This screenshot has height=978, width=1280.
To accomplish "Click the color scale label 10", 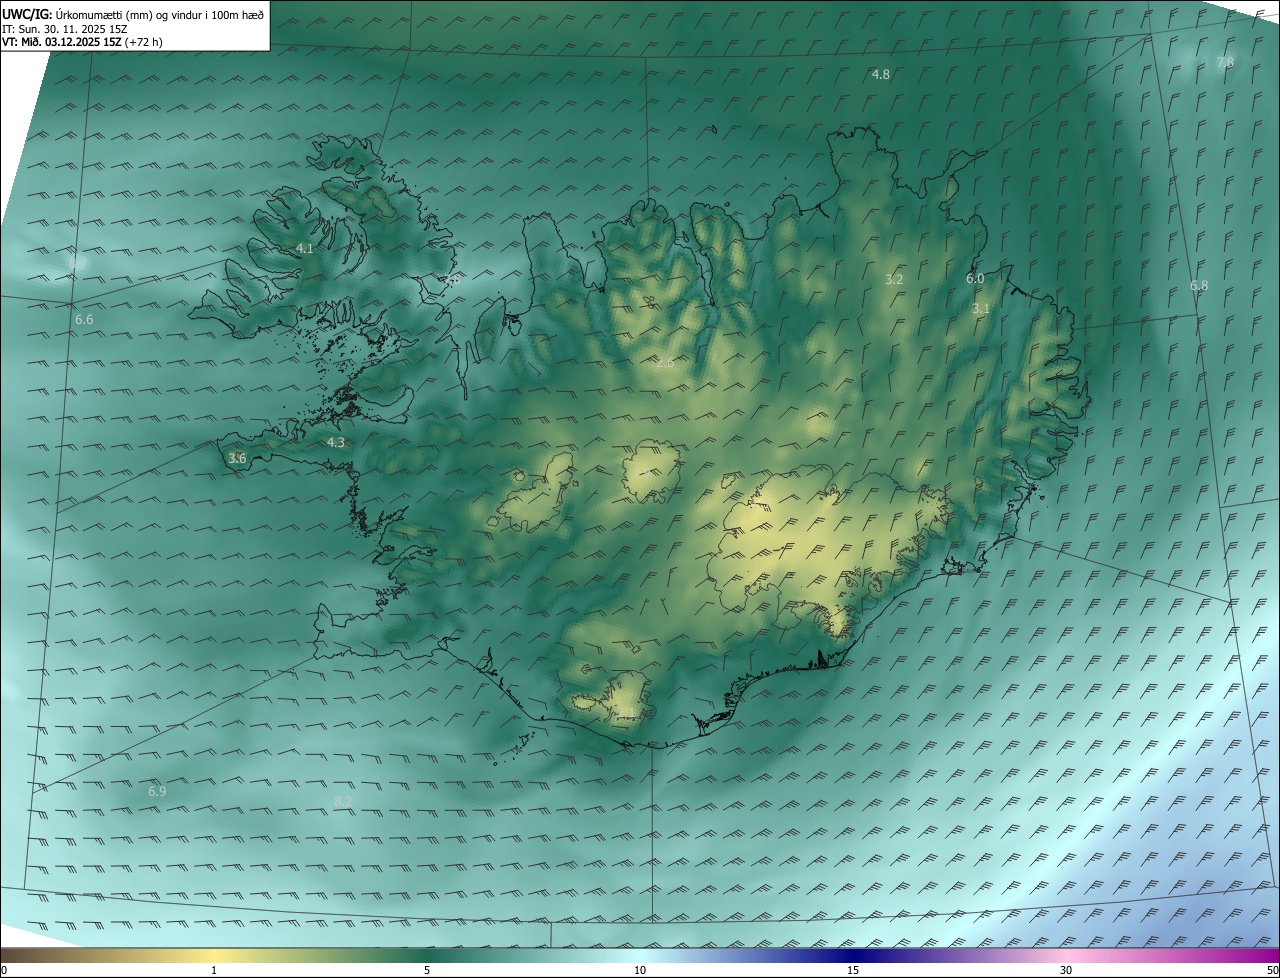I will (x=640, y=970).
